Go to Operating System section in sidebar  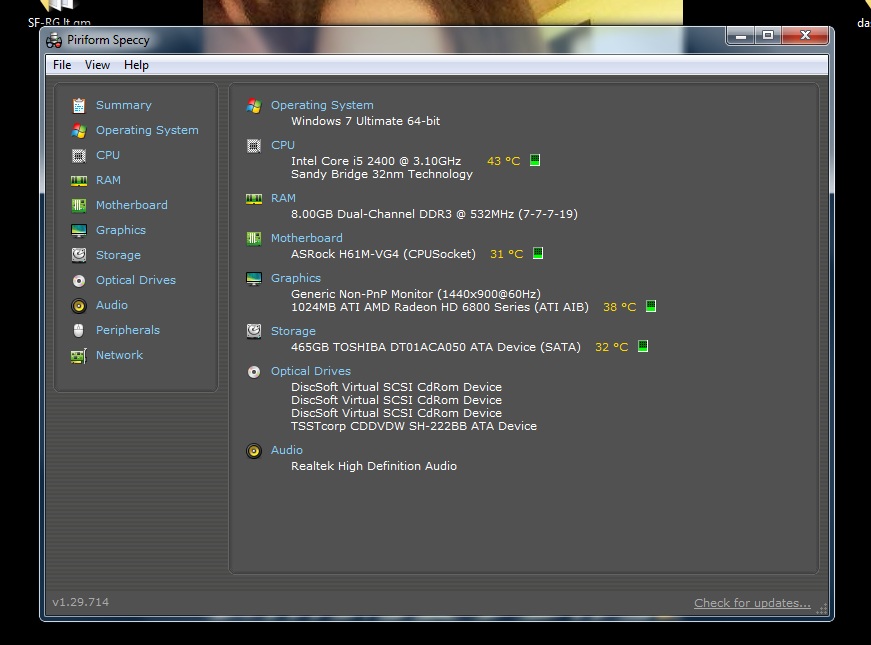click(147, 130)
